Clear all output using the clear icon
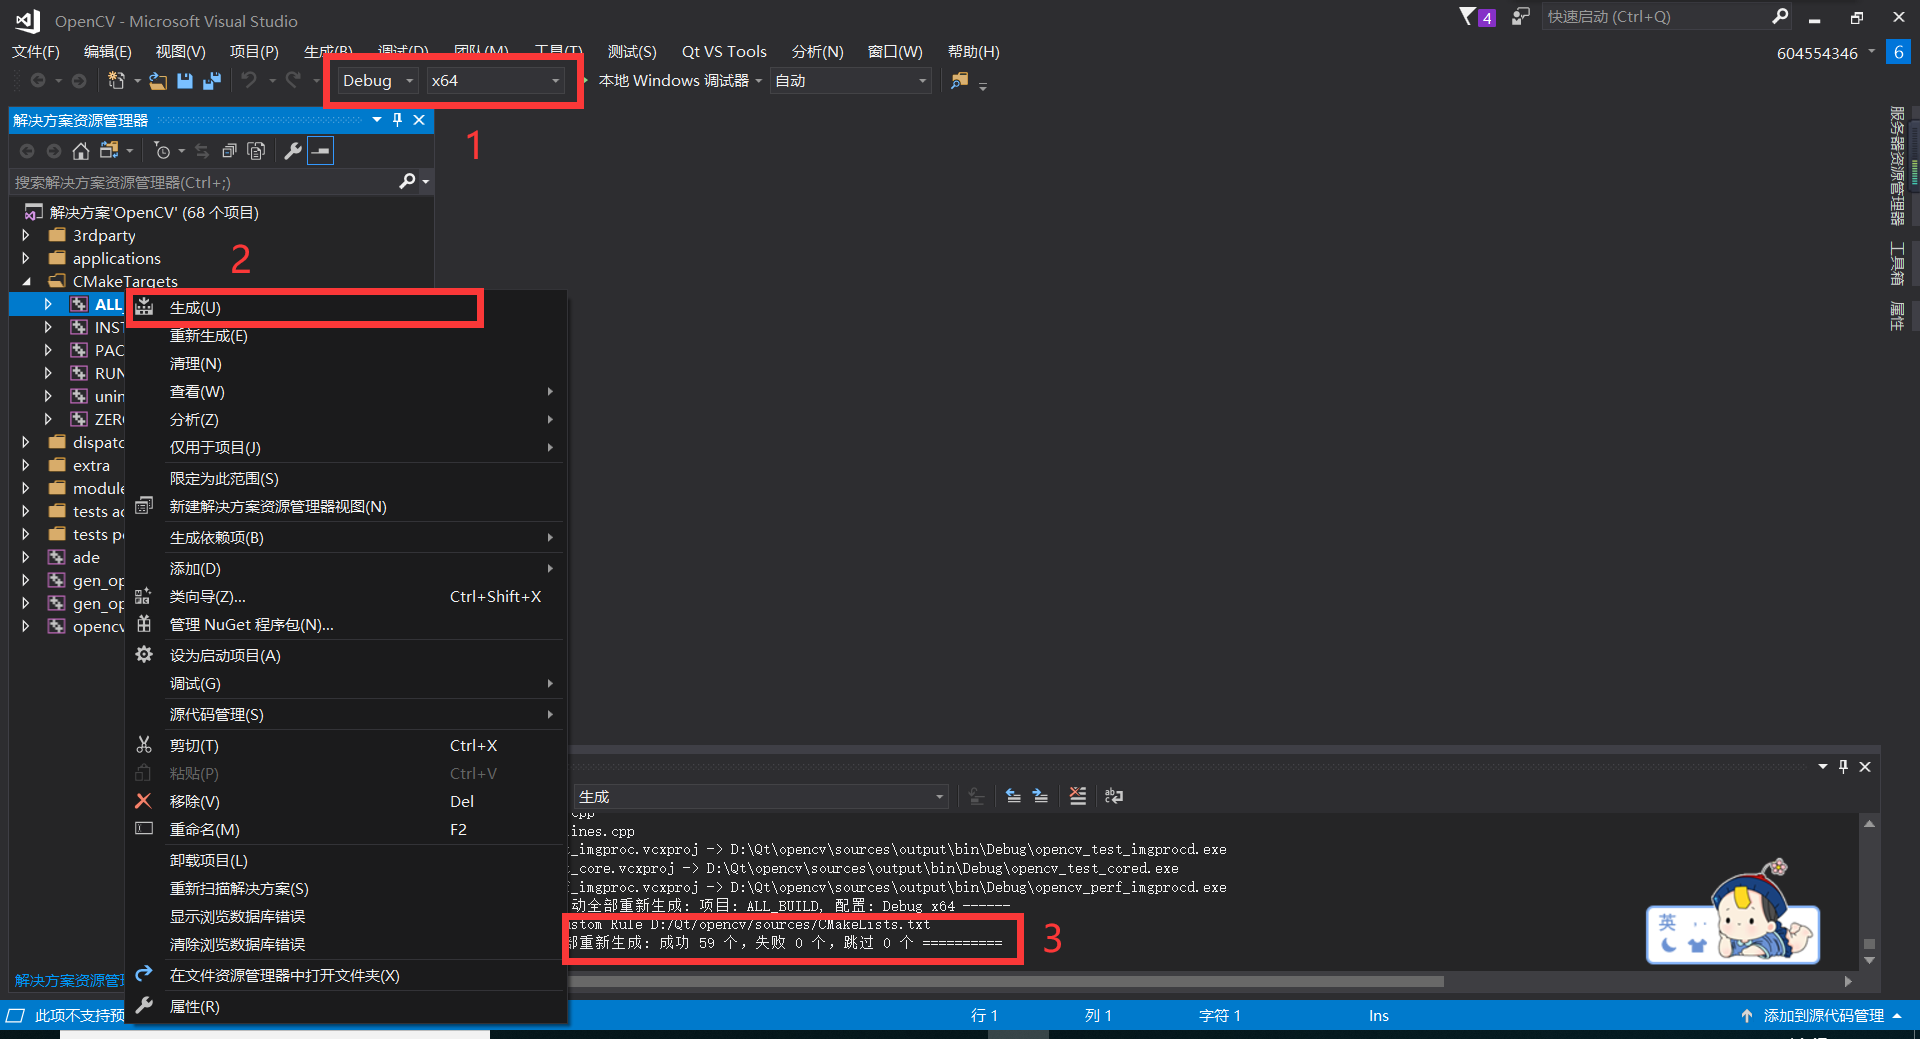The width and height of the screenshot is (1920, 1039). pyautogui.click(x=1077, y=796)
